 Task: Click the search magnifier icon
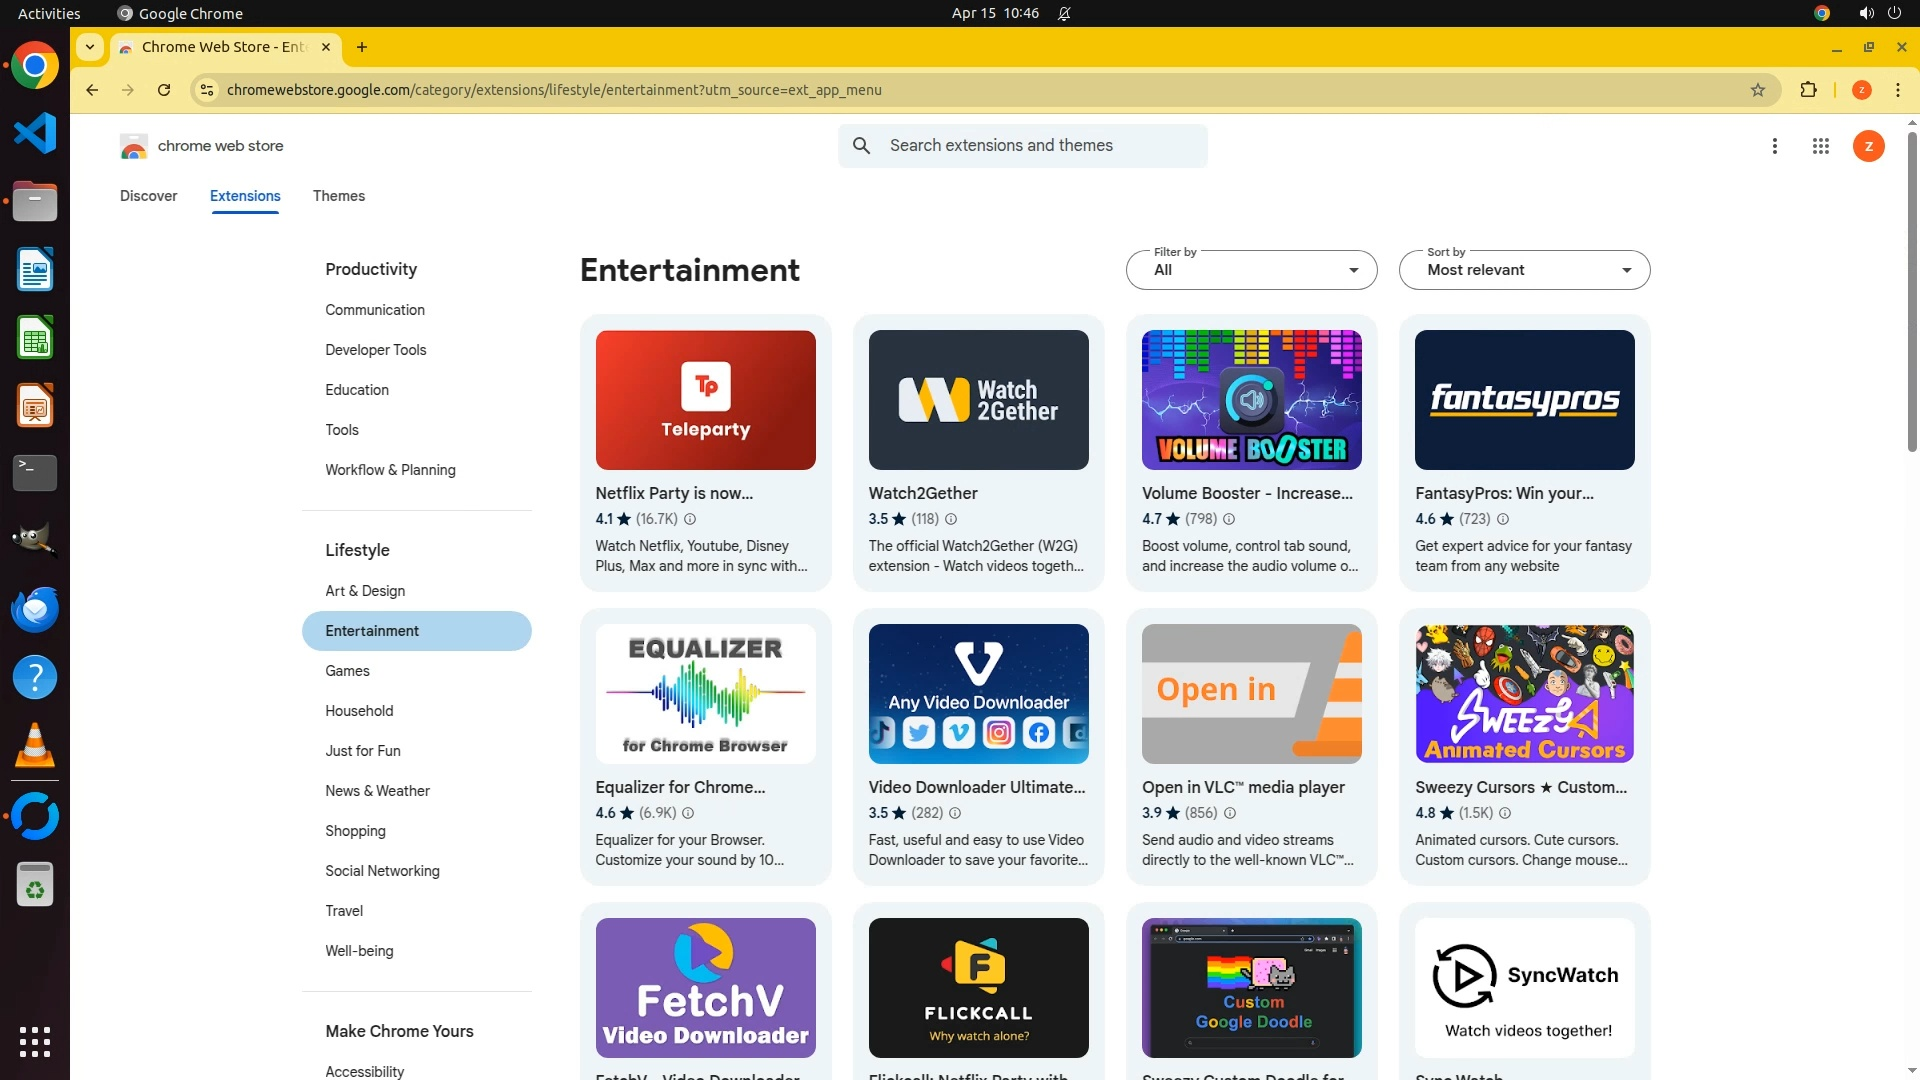pos(861,146)
